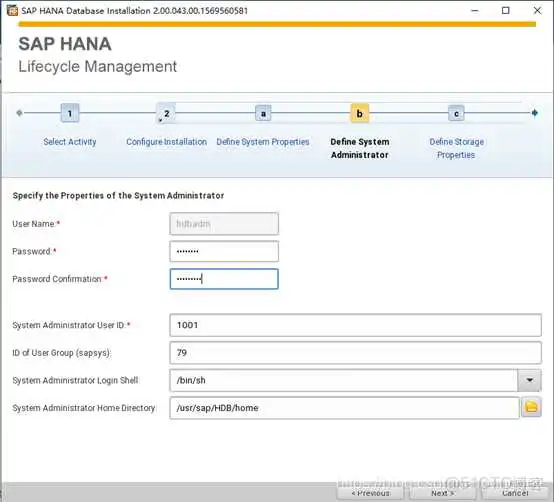Viewport: 554px width, 502px height.
Task: Maximize the installer window
Action: pyautogui.click(x=506, y=11)
